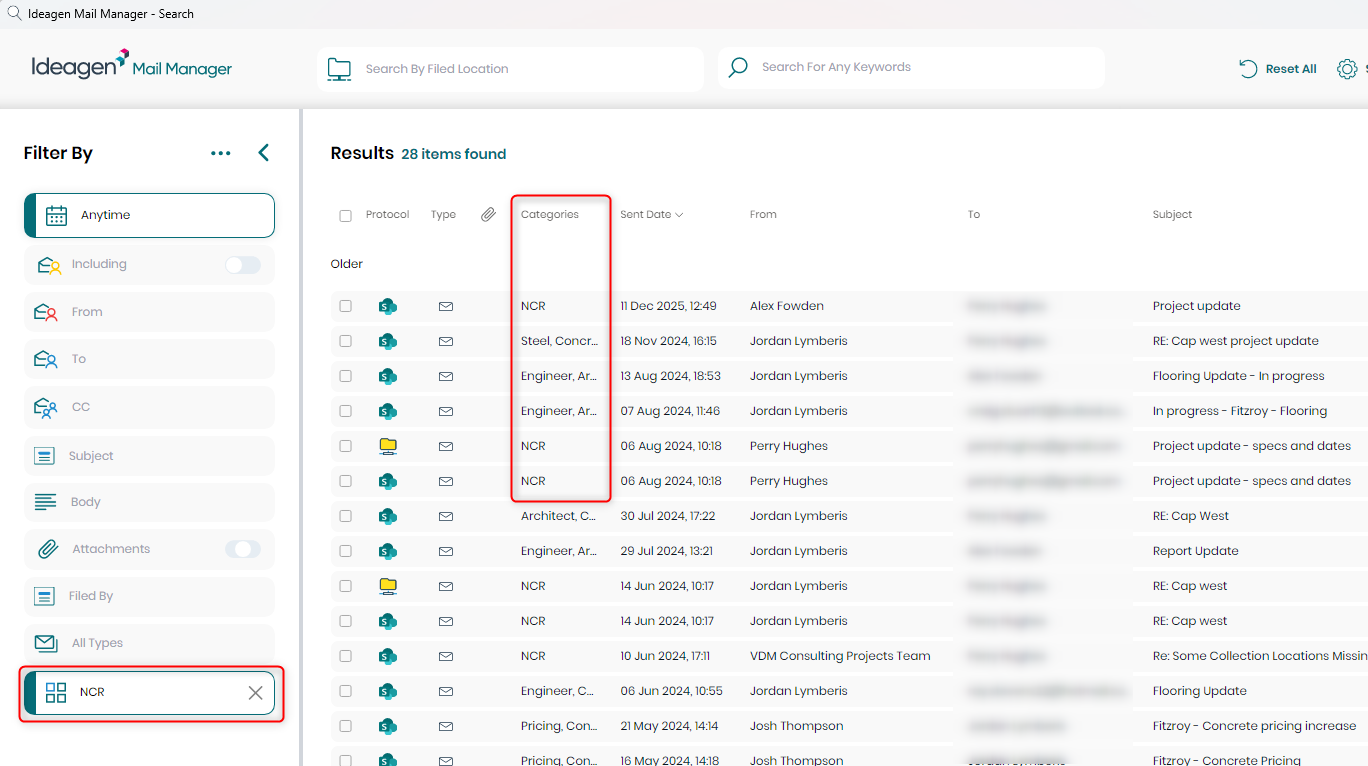Sort by the Type column header
This screenshot has height=766, width=1368.
point(443,215)
